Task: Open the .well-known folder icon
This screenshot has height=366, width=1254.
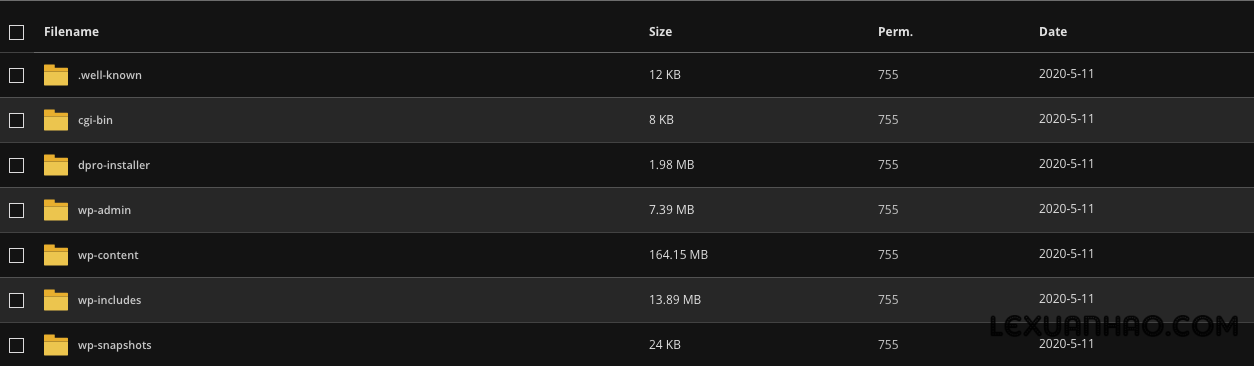Action: 56,75
